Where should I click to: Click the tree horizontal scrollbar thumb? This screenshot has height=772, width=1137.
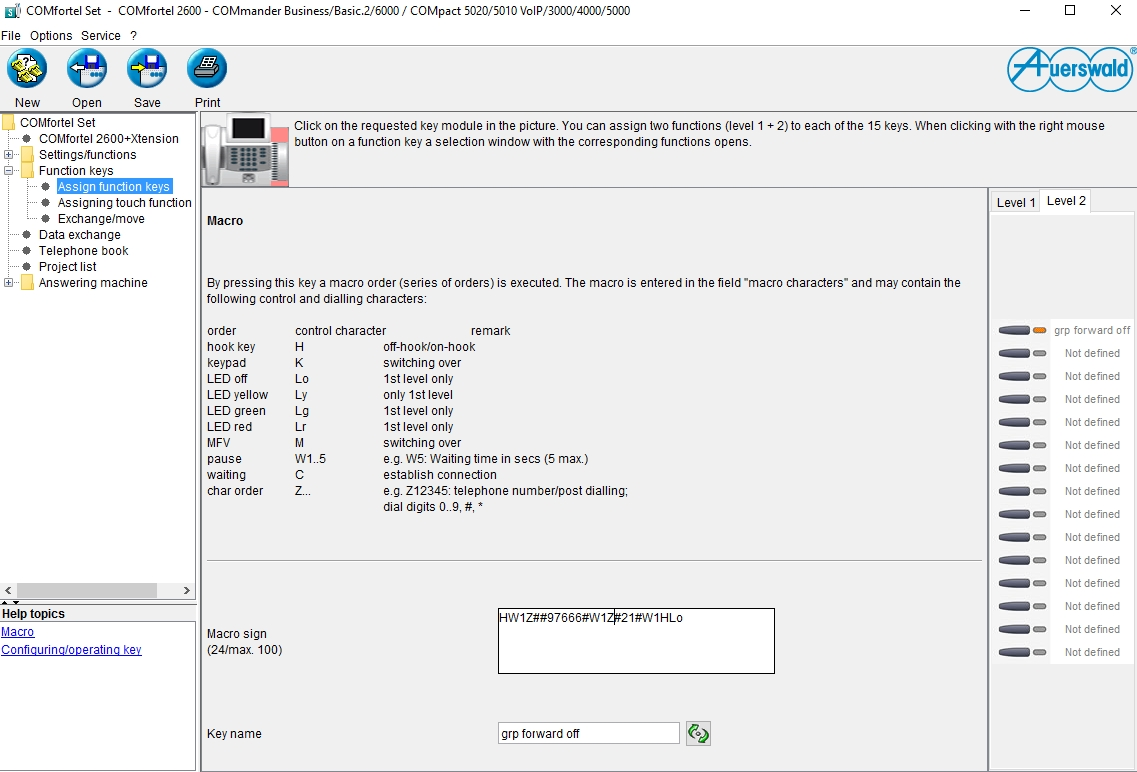[x=86, y=590]
